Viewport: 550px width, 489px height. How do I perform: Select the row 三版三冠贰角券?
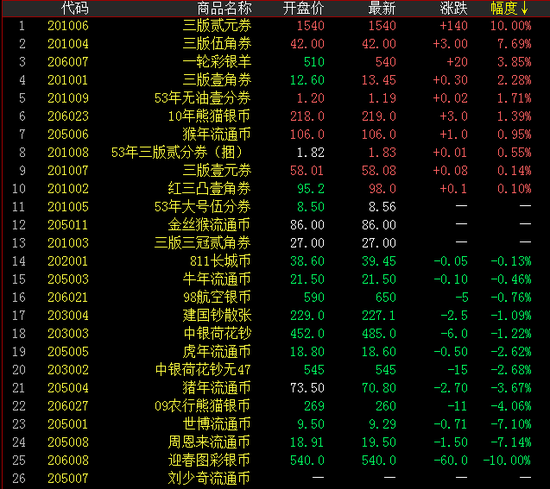pyautogui.click(x=276, y=243)
